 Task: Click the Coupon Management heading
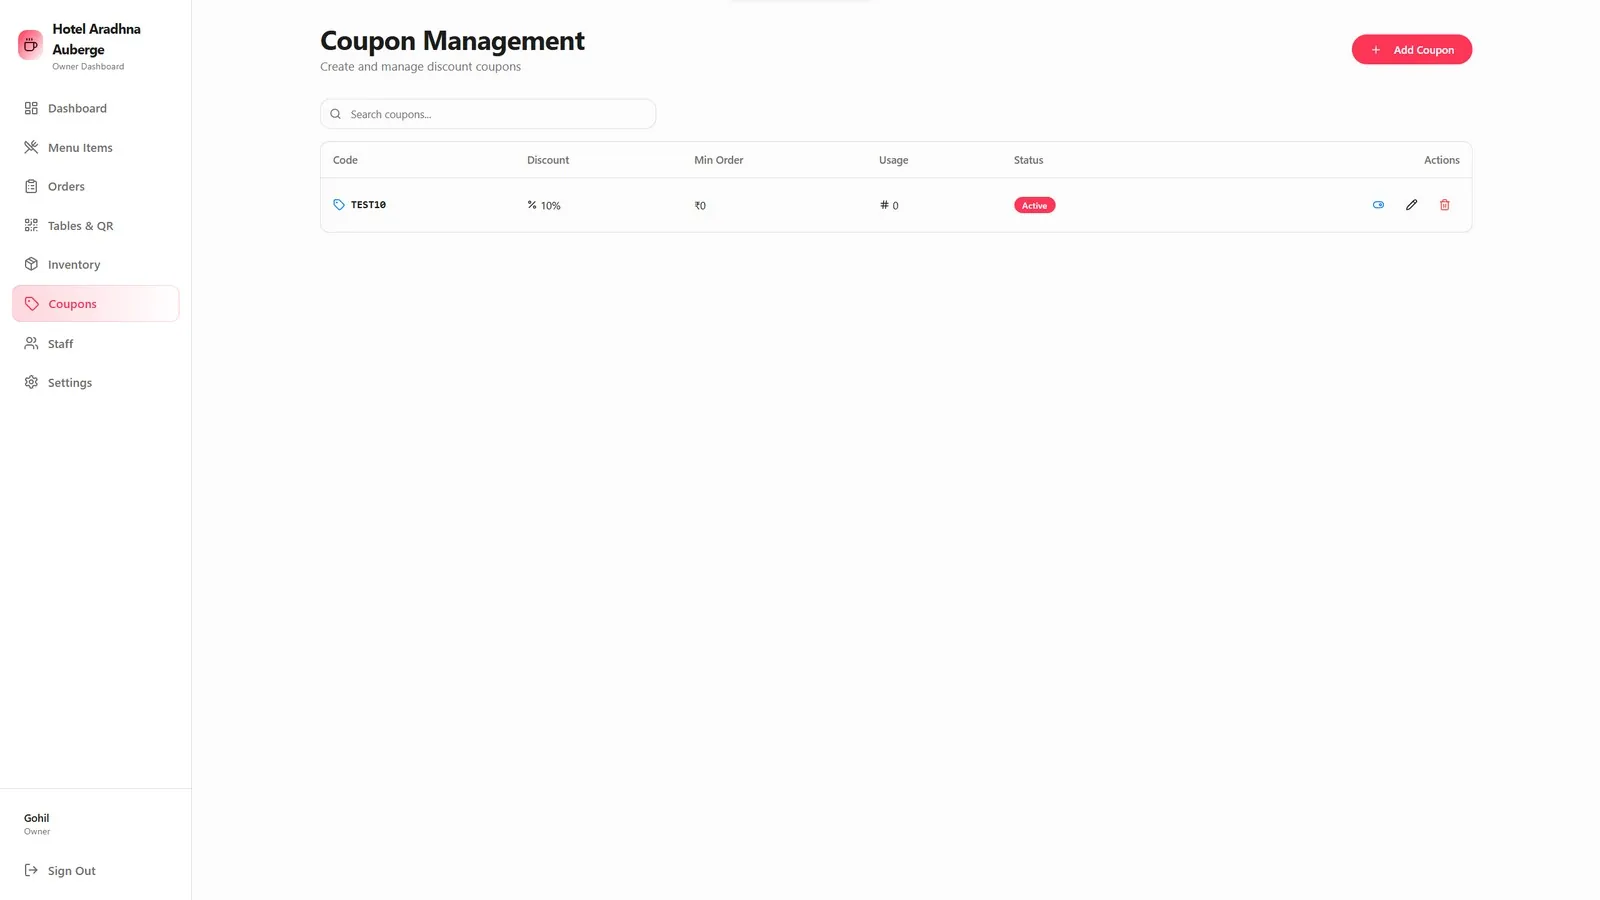[452, 41]
